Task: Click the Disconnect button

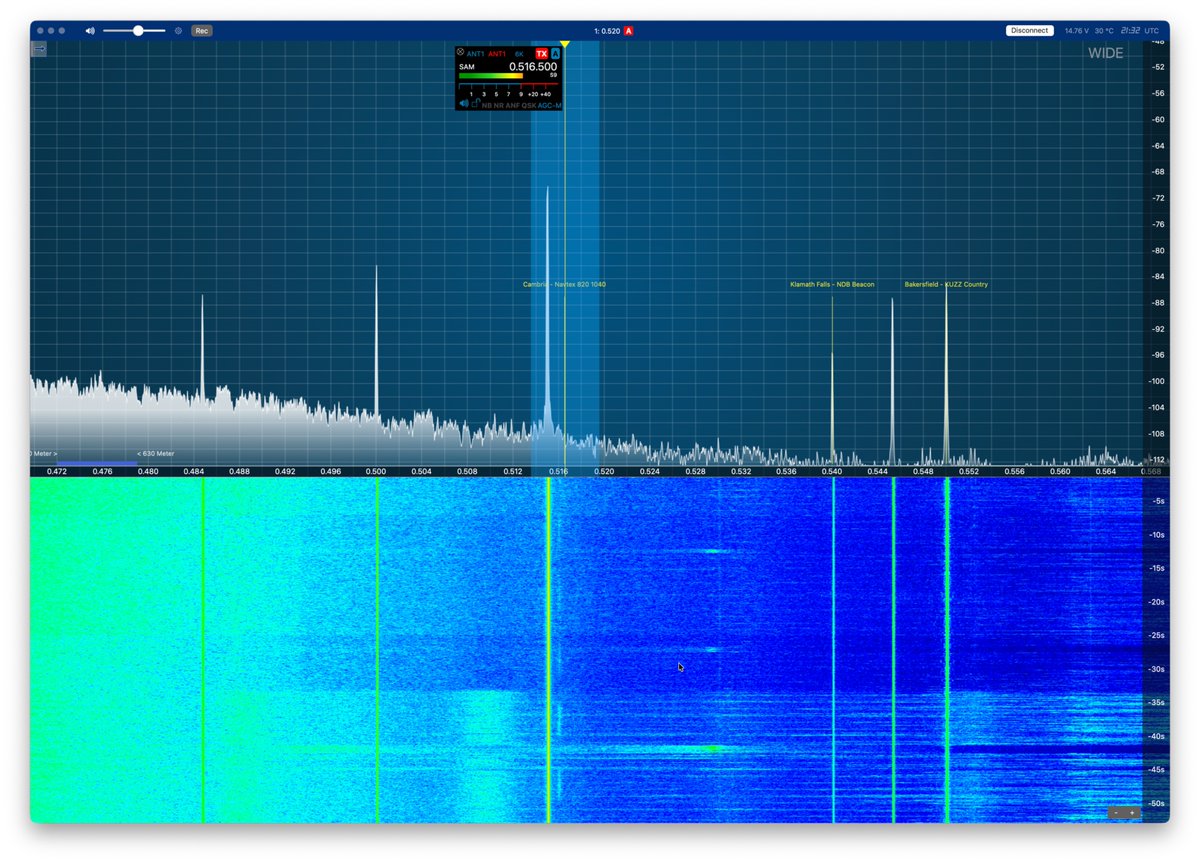Action: [x=1029, y=31]
